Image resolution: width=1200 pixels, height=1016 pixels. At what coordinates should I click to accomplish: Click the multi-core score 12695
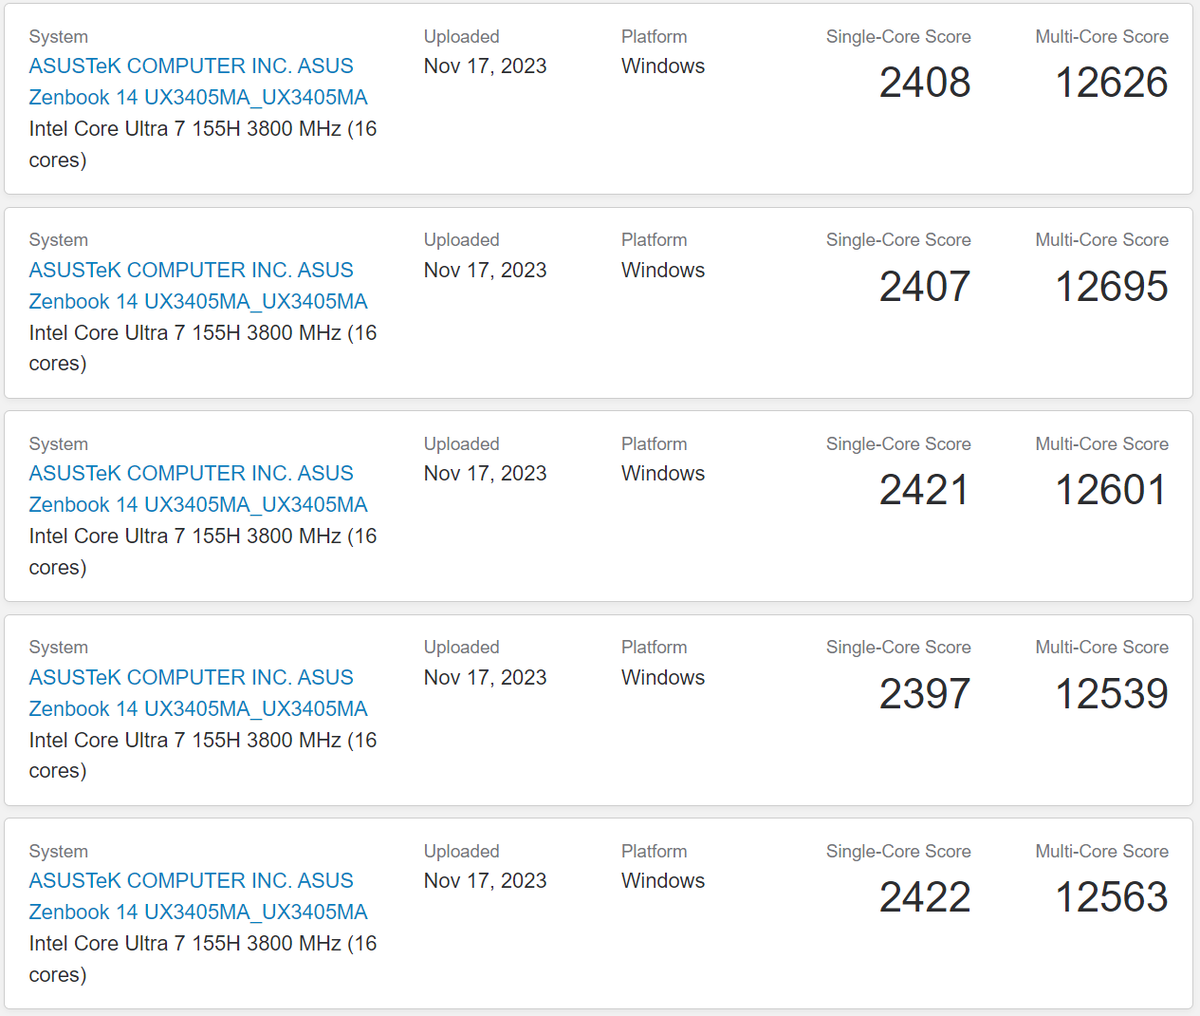coord(1112,286)
